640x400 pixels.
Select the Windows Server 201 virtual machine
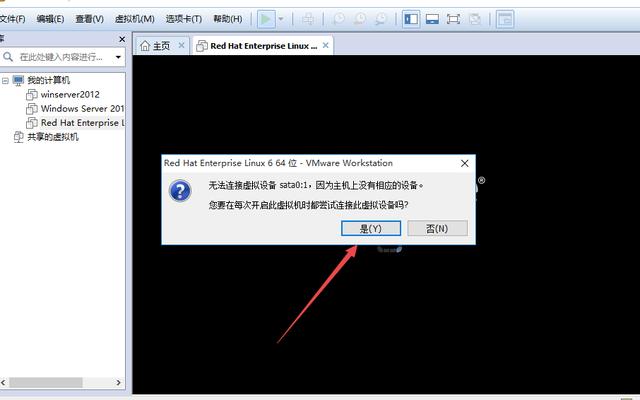click(x=82, y=109)
